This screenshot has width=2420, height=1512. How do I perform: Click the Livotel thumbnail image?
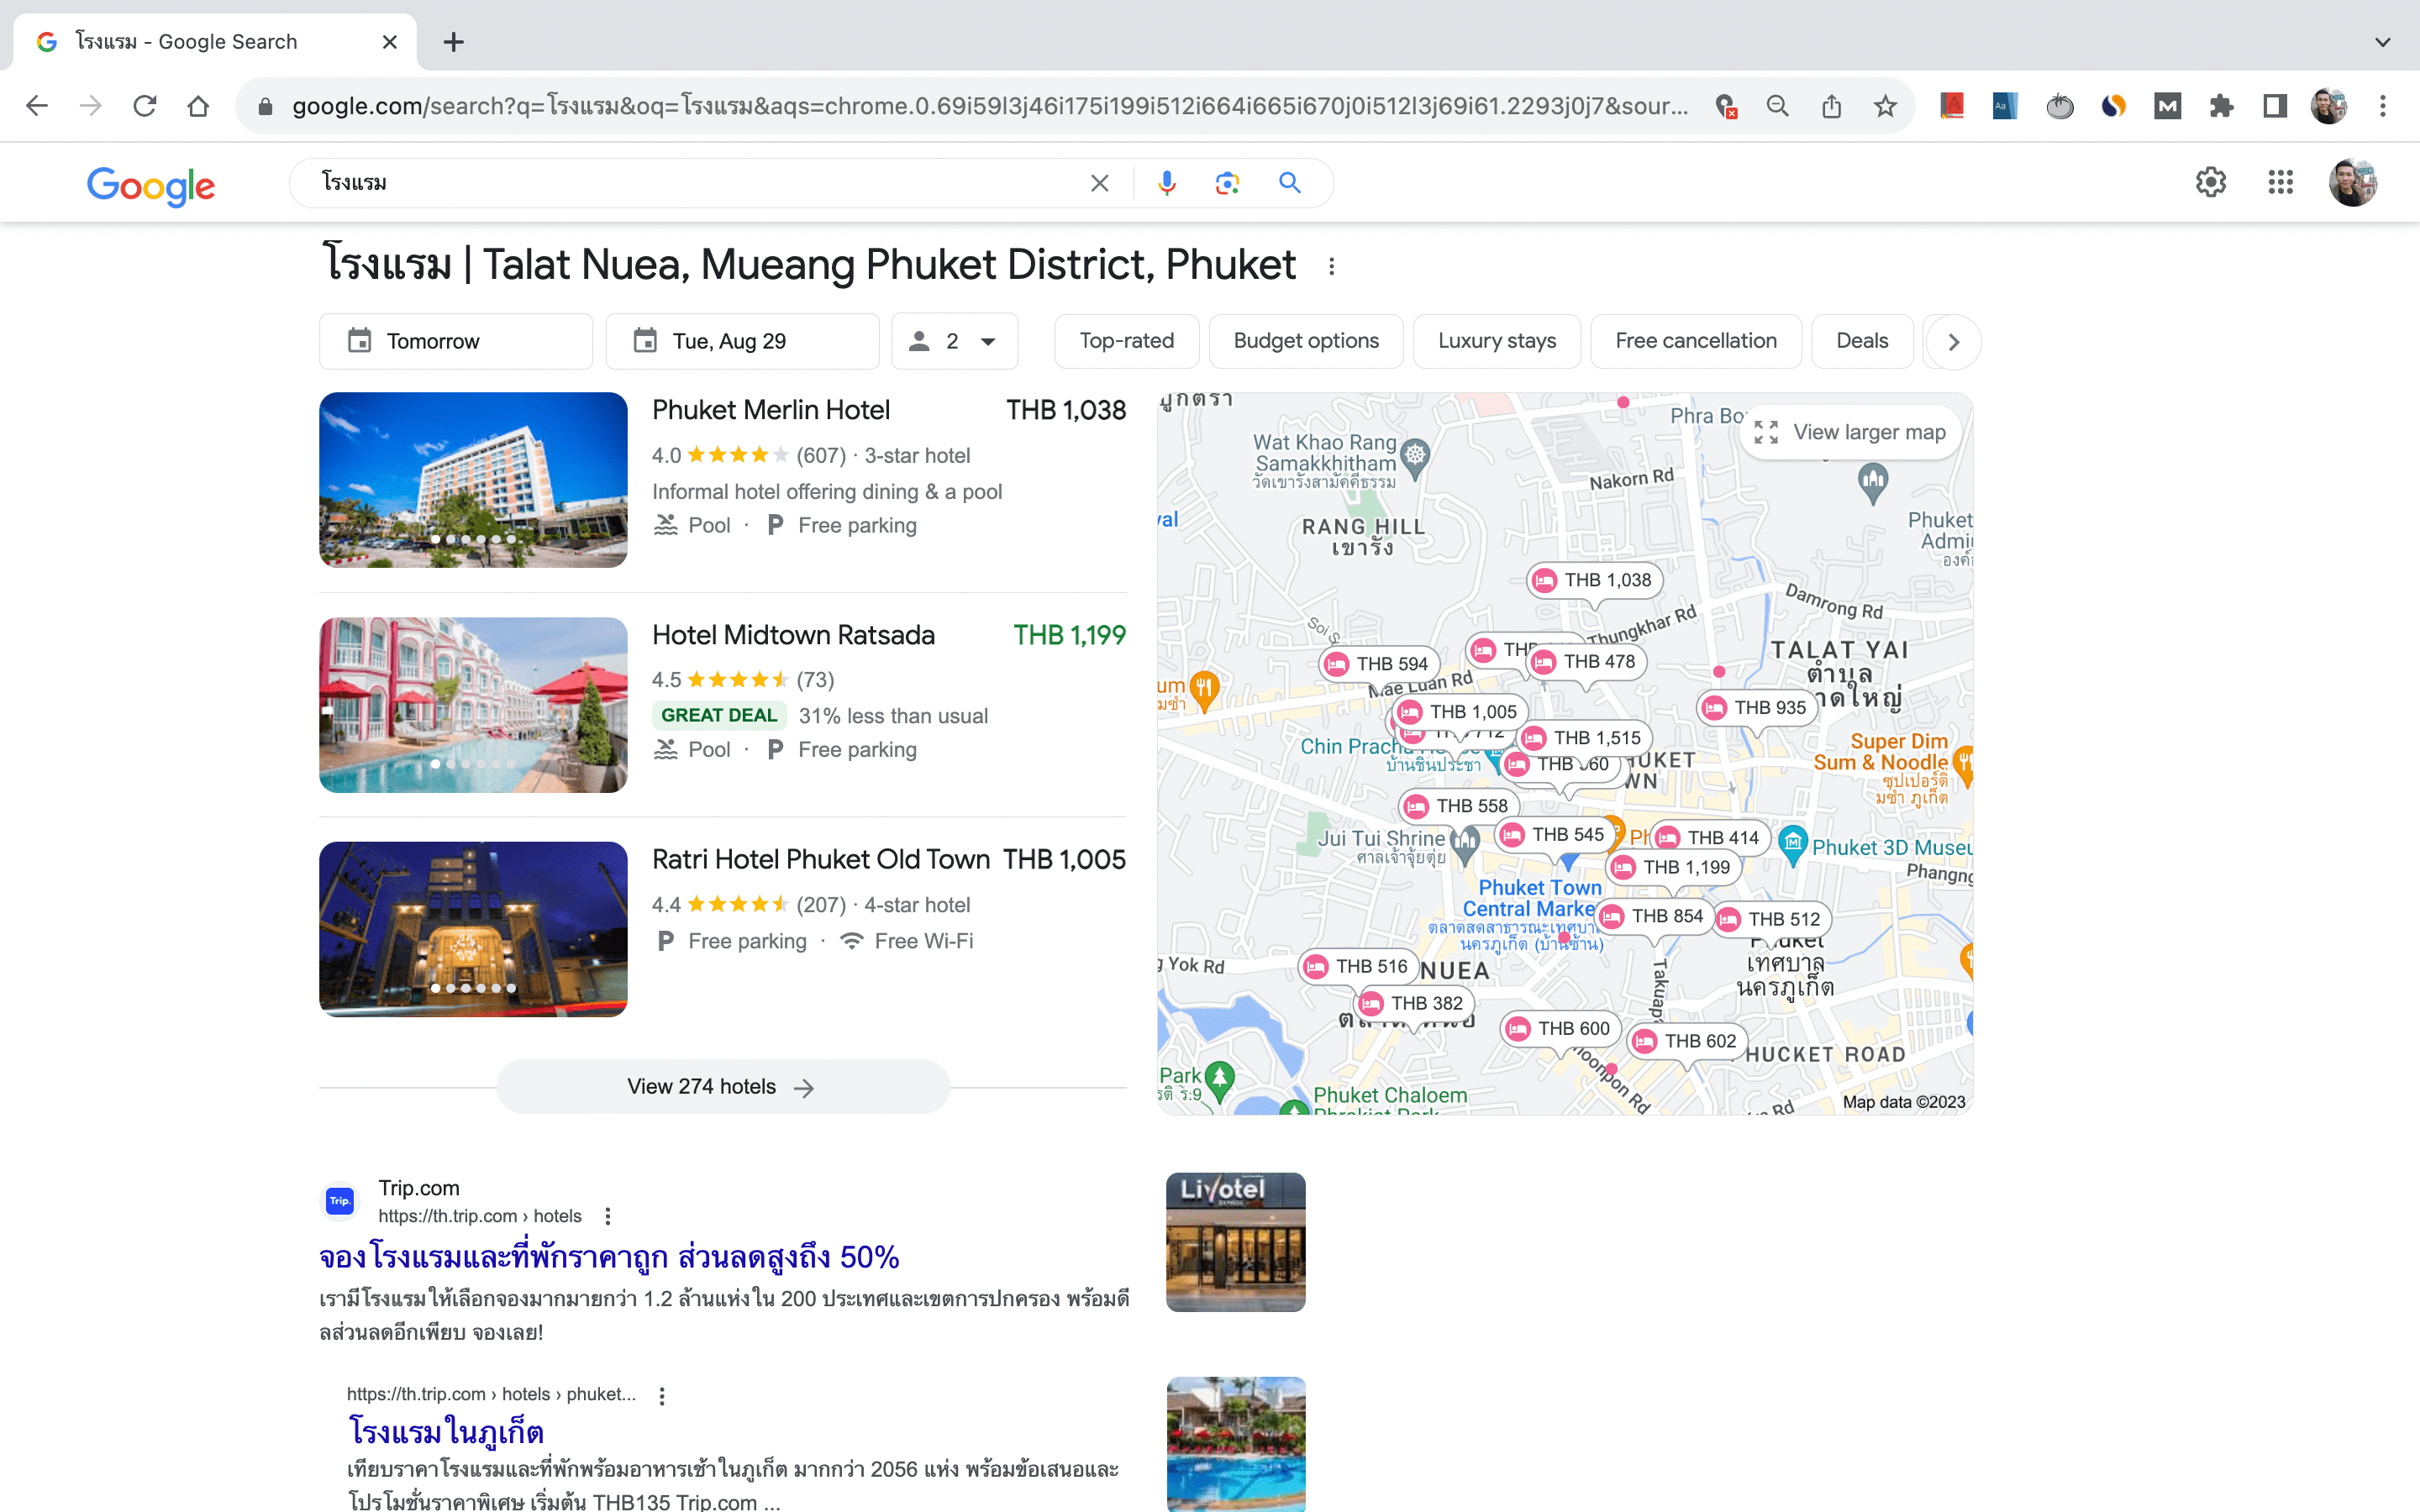pyautogui.click(x=1235, y=1242)
